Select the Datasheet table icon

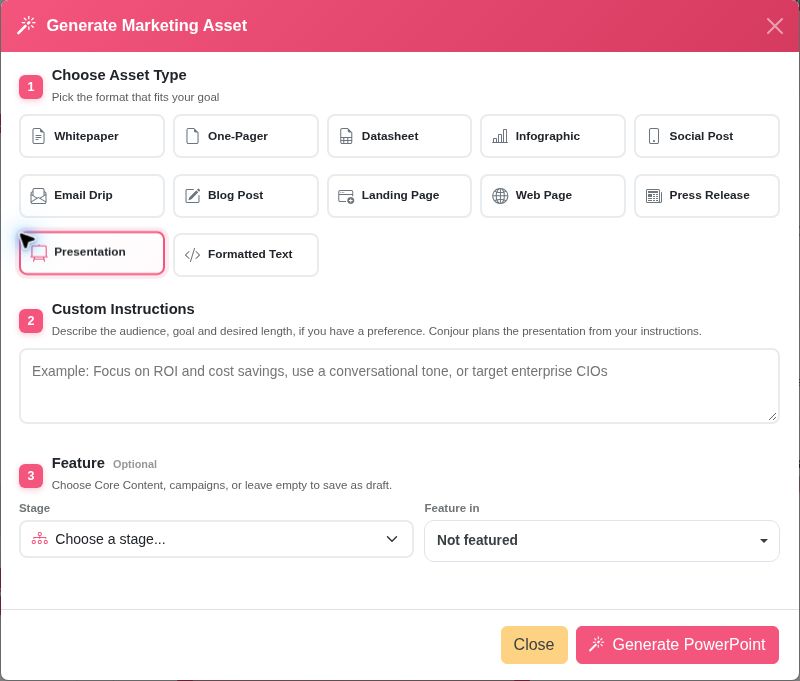click(x=346, y=136)
